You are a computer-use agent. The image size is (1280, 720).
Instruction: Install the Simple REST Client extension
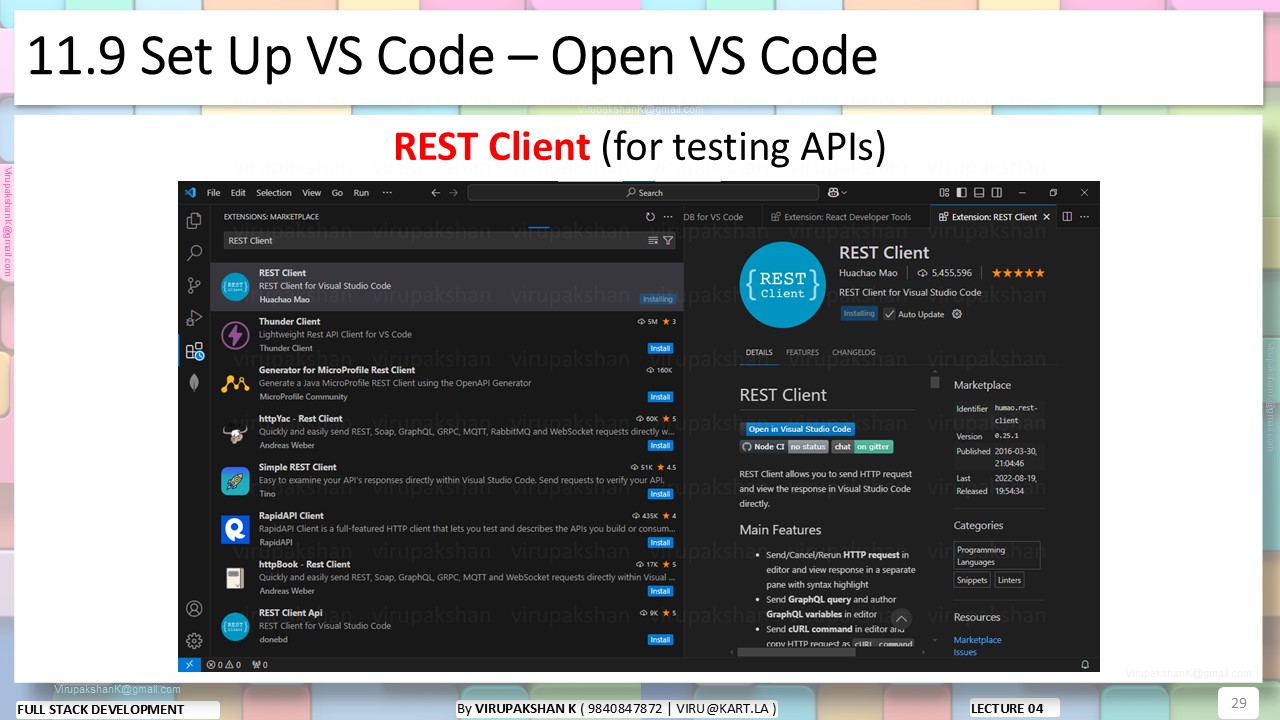(660, 494)
